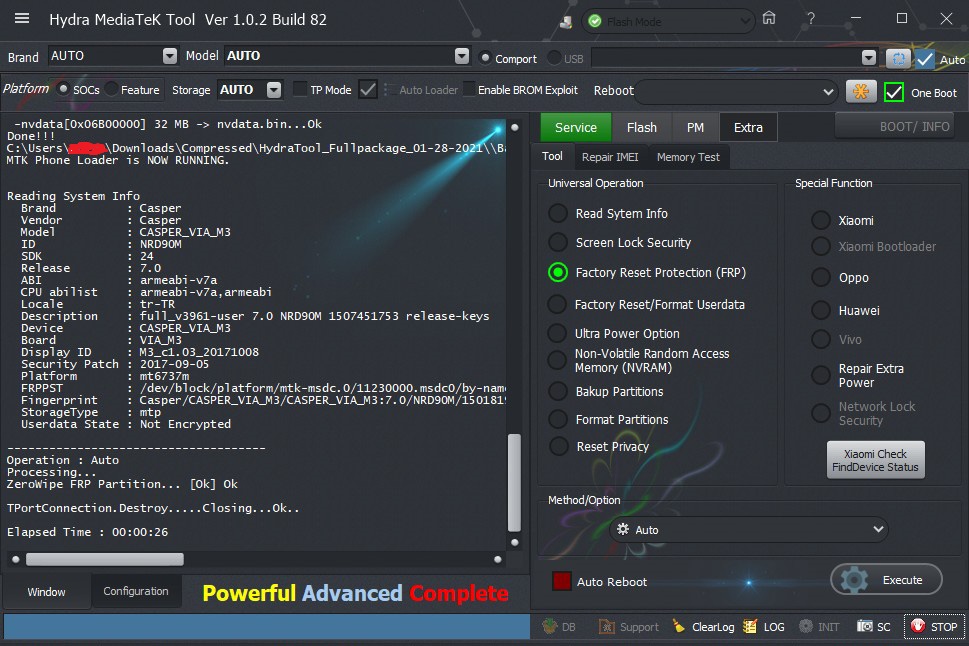
Task: Switch to the Flash tab
Action: (x=641, y=127)
